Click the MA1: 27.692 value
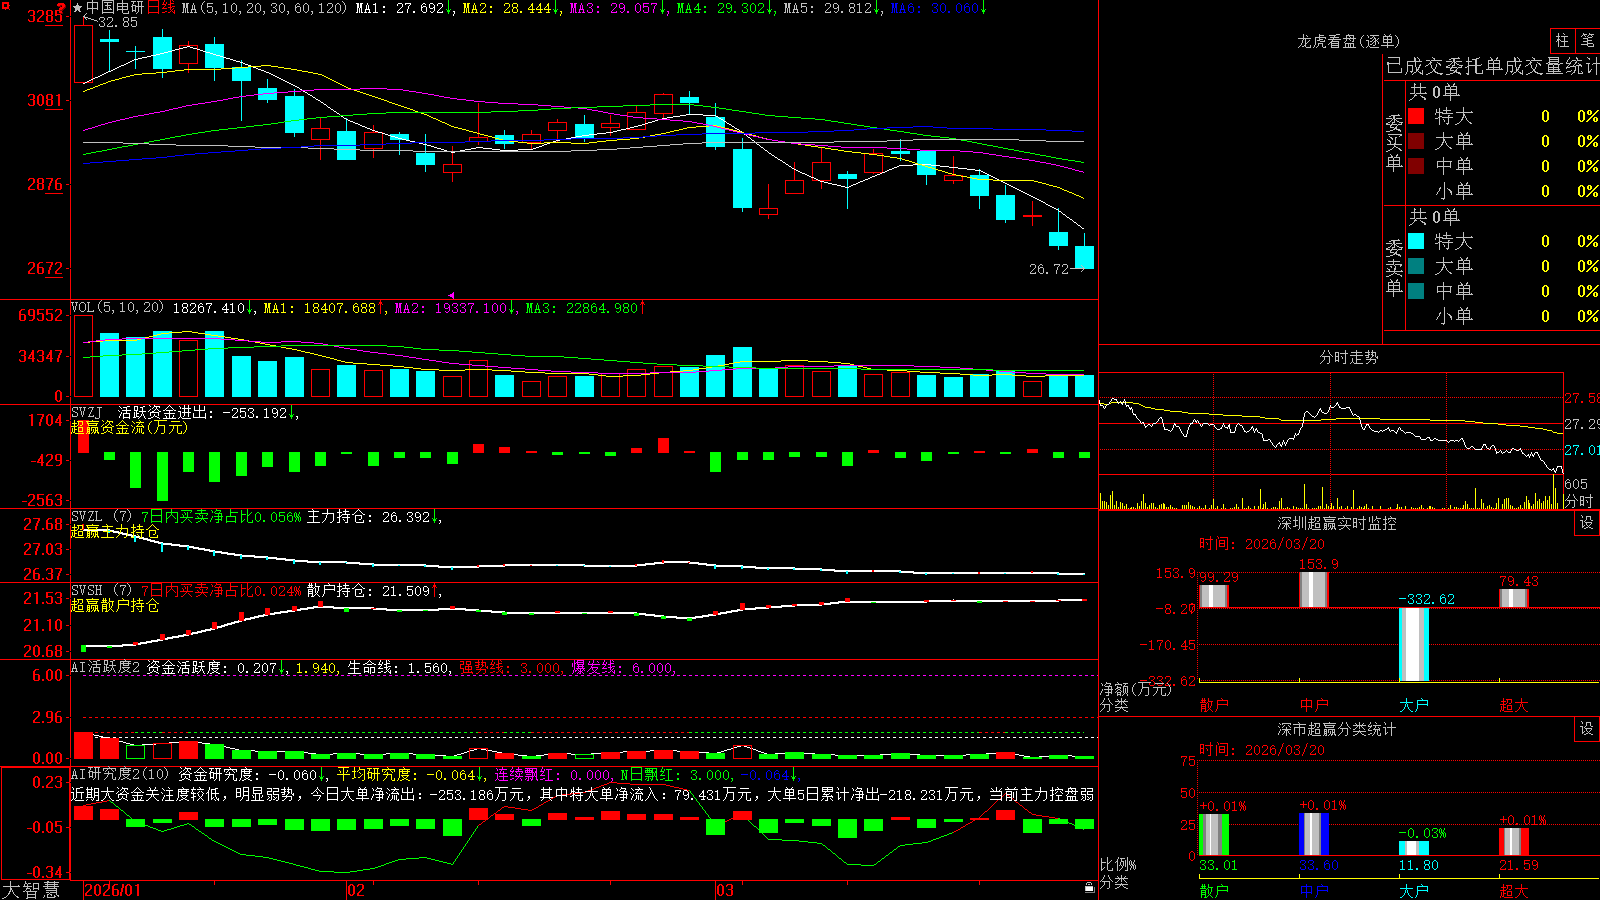The image size is (1600, 900). 404,8
